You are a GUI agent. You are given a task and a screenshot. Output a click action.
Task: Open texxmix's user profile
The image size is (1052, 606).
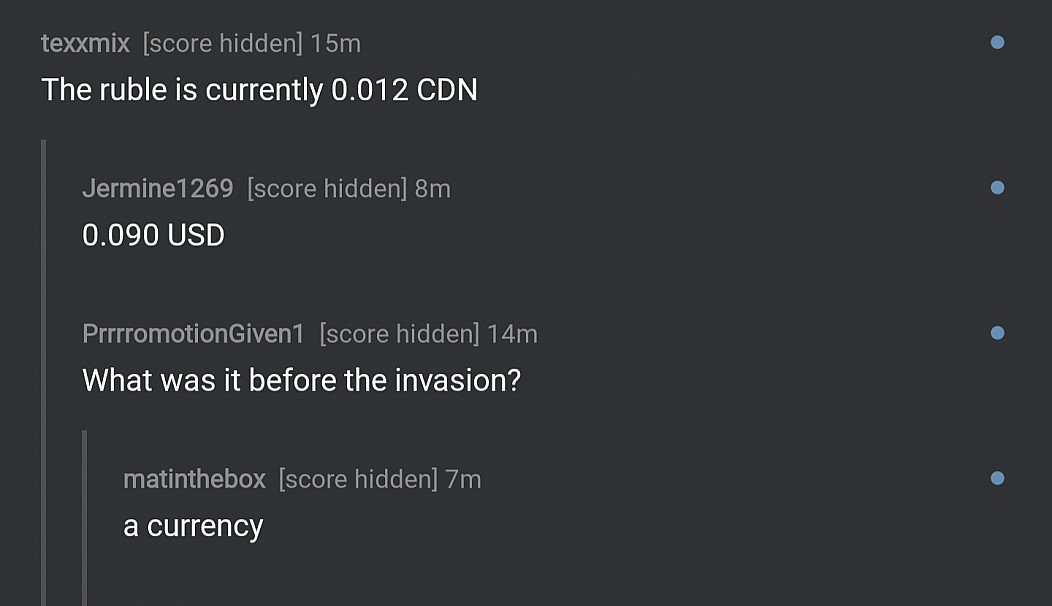click(86, 43)
